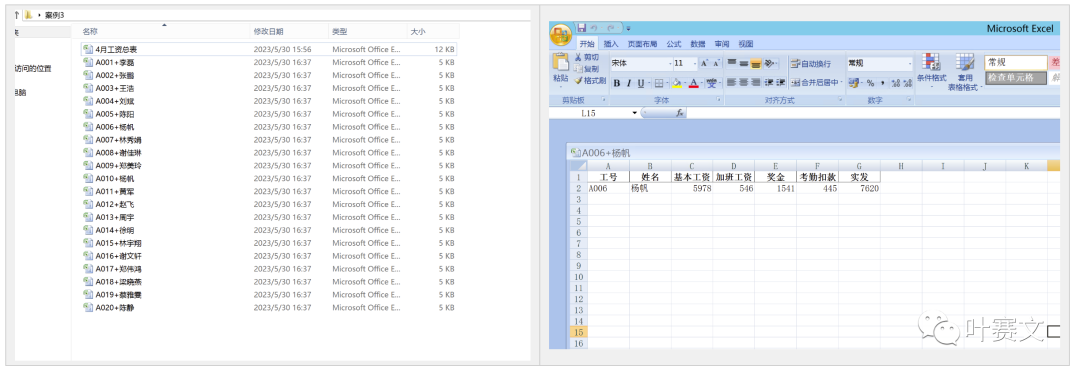This screenshot has height=377, width=1080.
Task: Click the insert function fx icon
Action: point(679,113)
